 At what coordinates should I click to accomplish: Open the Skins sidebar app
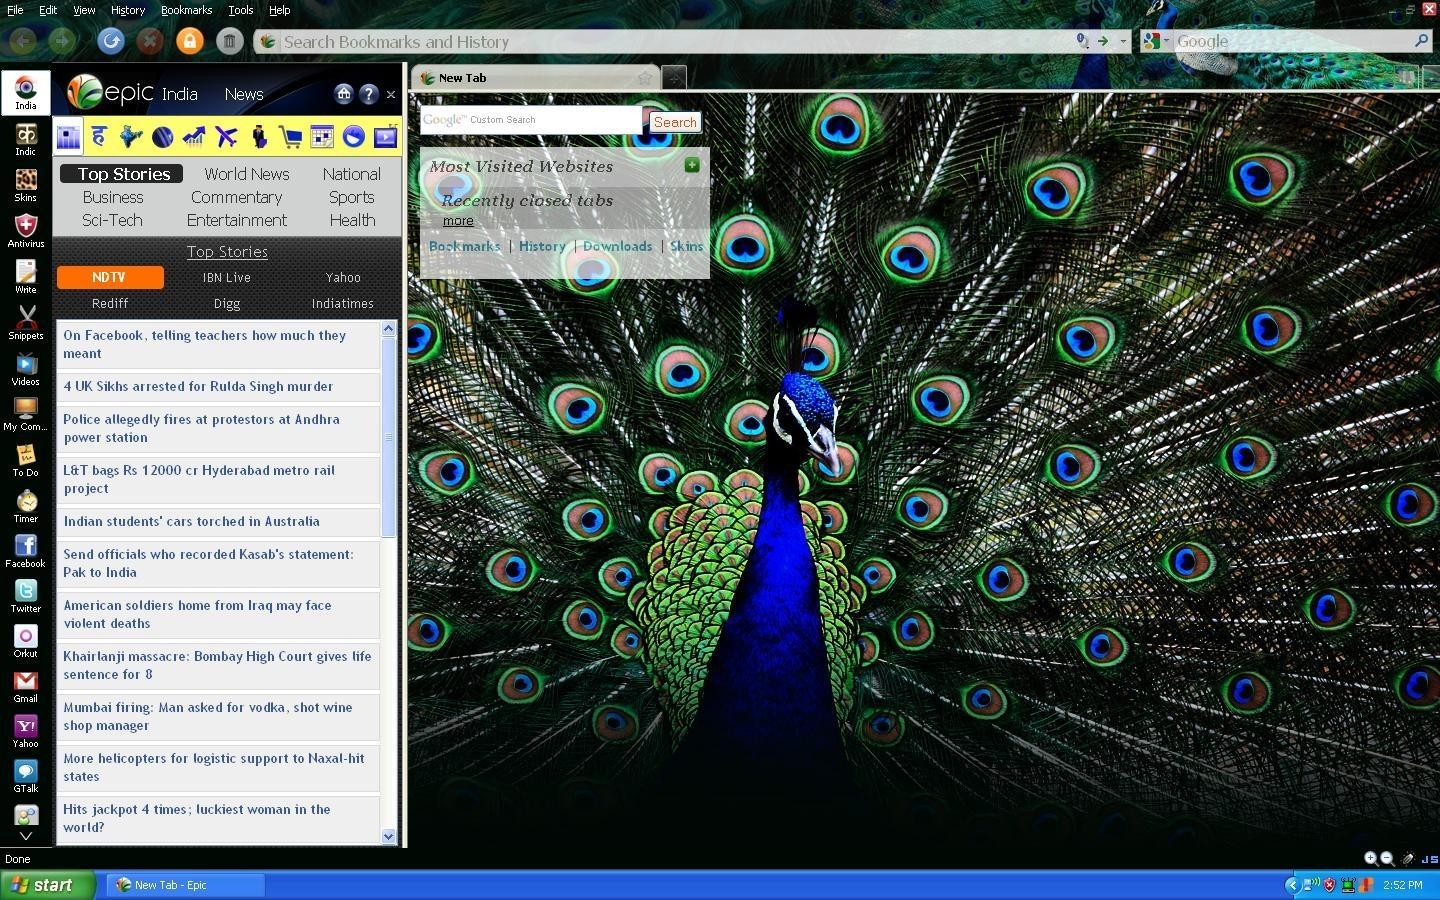(x=25, y=182)
